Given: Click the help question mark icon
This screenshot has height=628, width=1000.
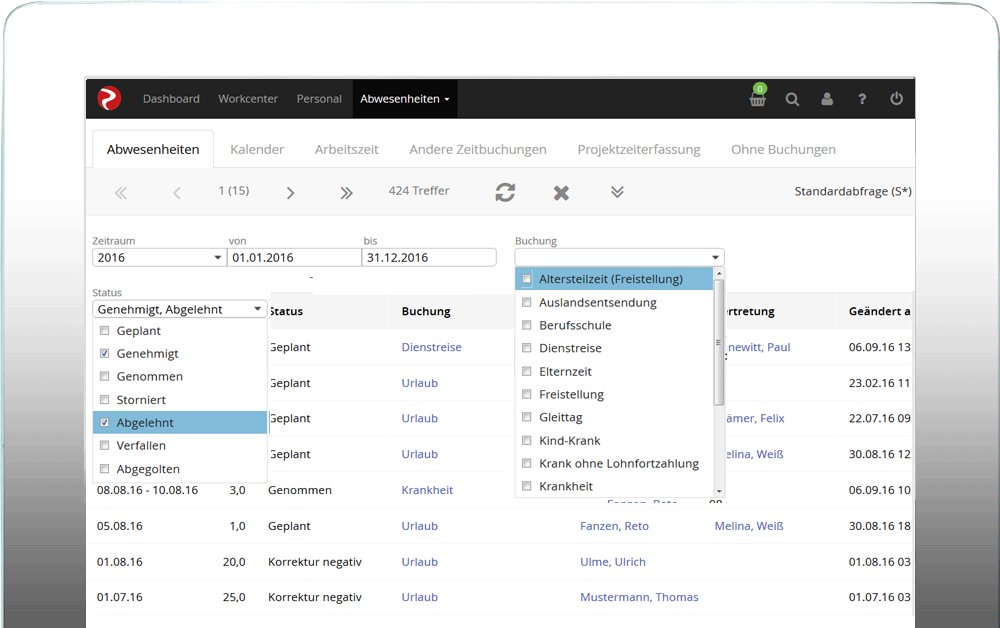Looking at the screenshot, I should [862, 100].
